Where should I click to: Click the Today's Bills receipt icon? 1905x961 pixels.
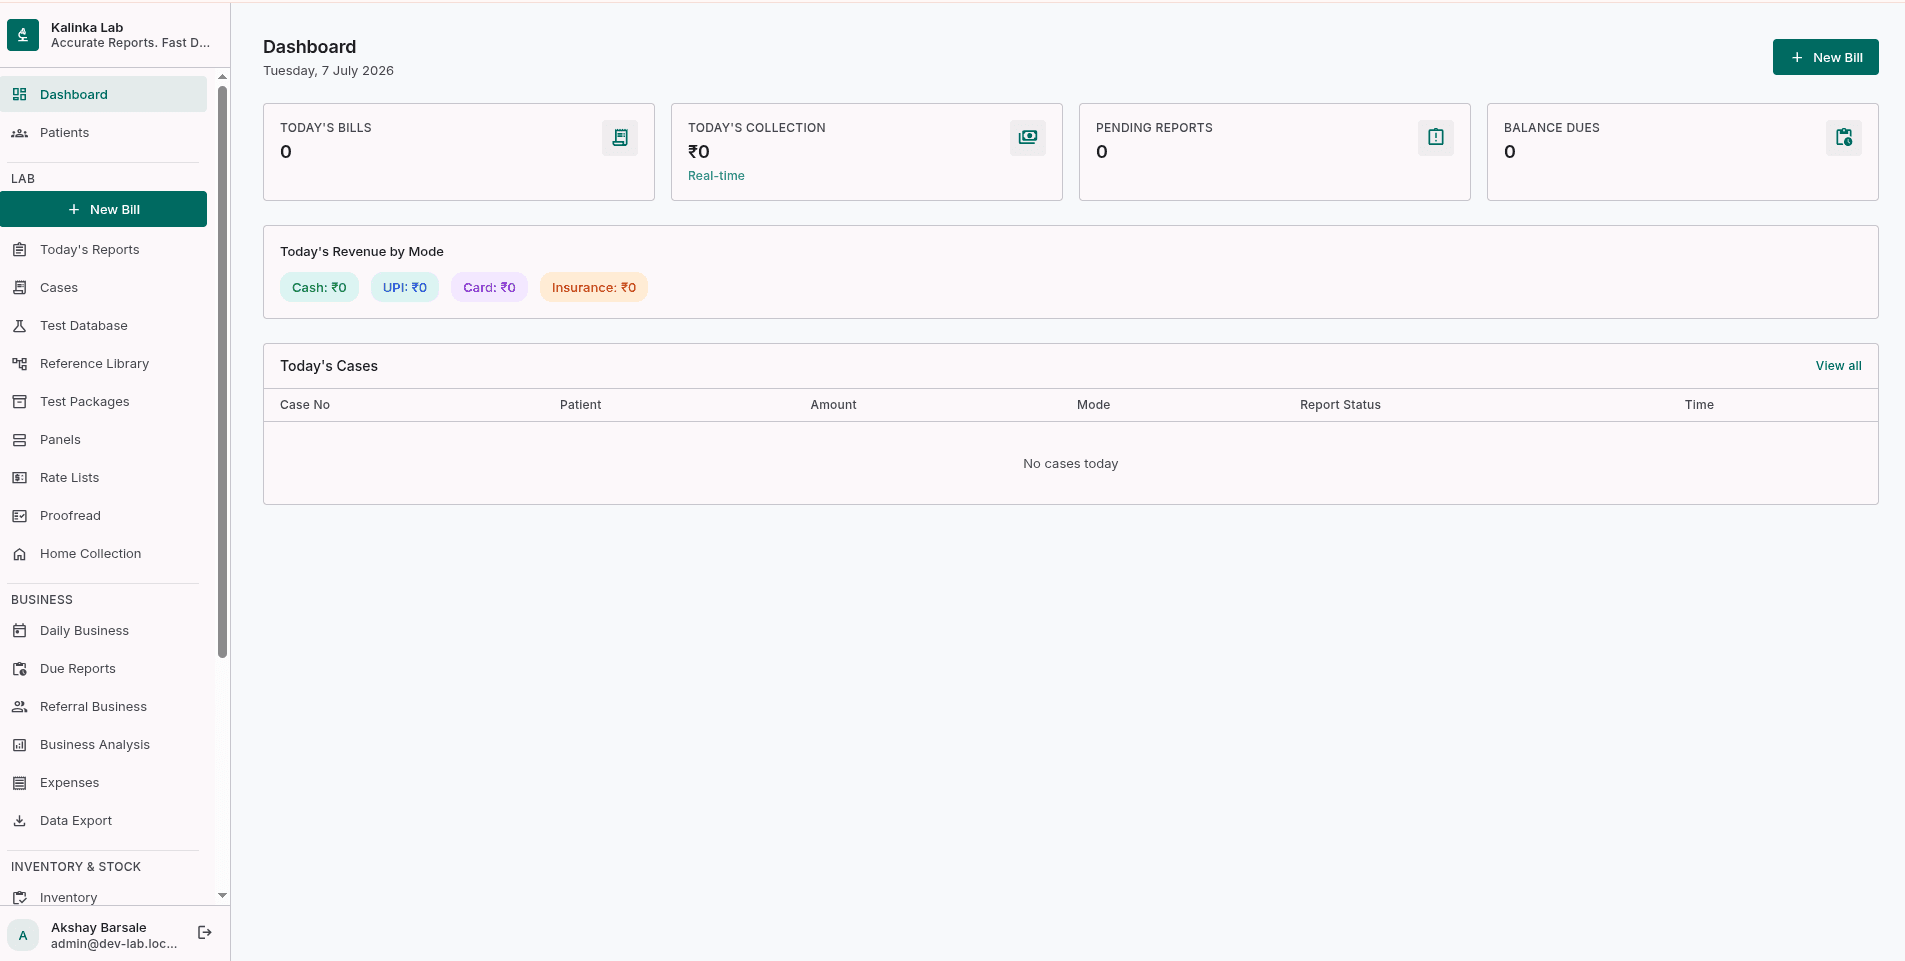pyautogui.click(x=620, y=137)
